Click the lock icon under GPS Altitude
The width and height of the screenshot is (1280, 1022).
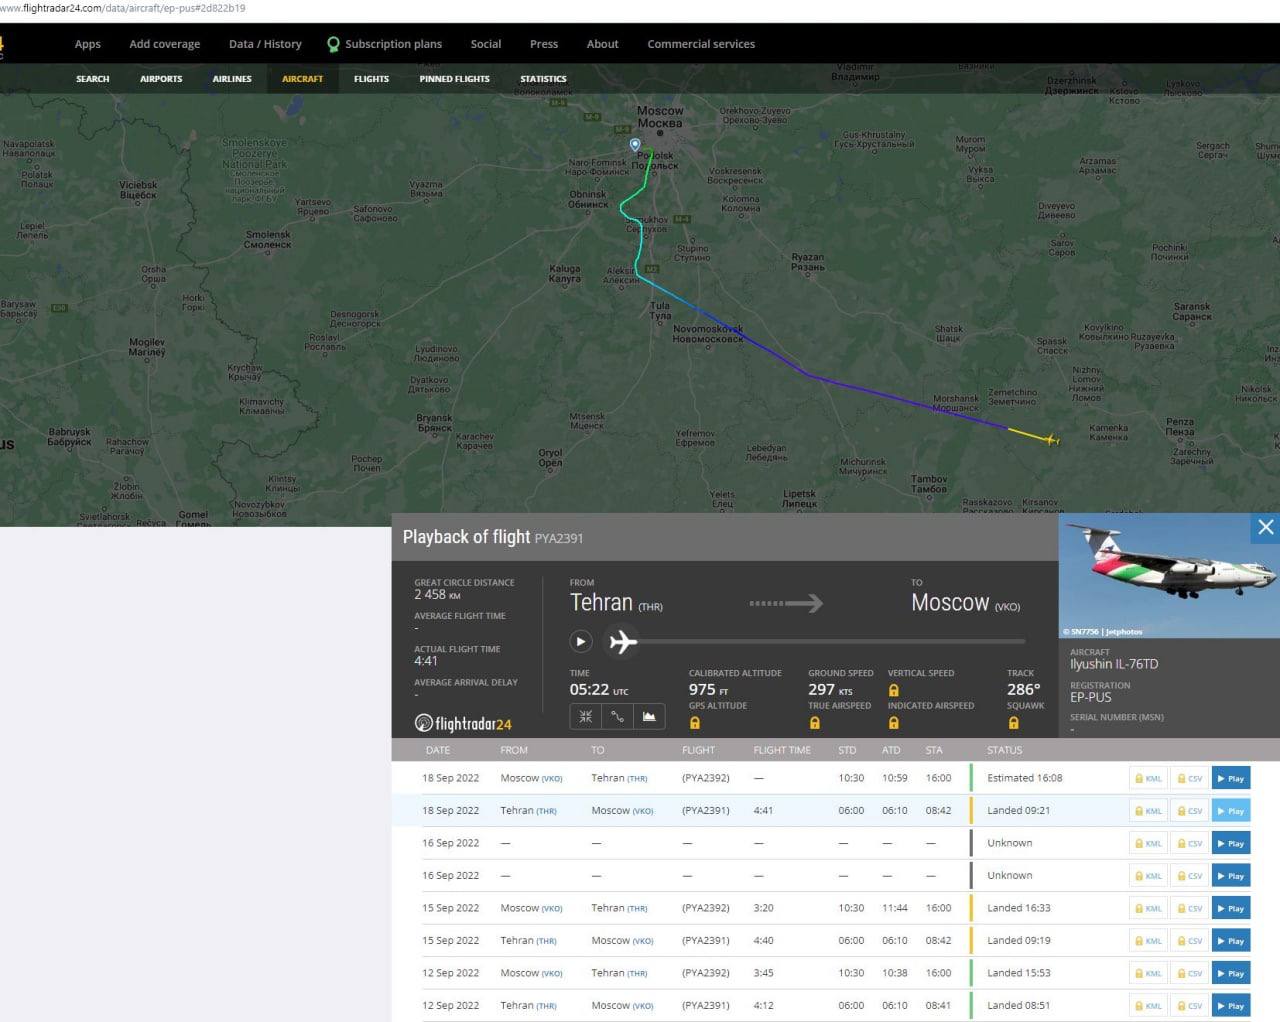695,723
